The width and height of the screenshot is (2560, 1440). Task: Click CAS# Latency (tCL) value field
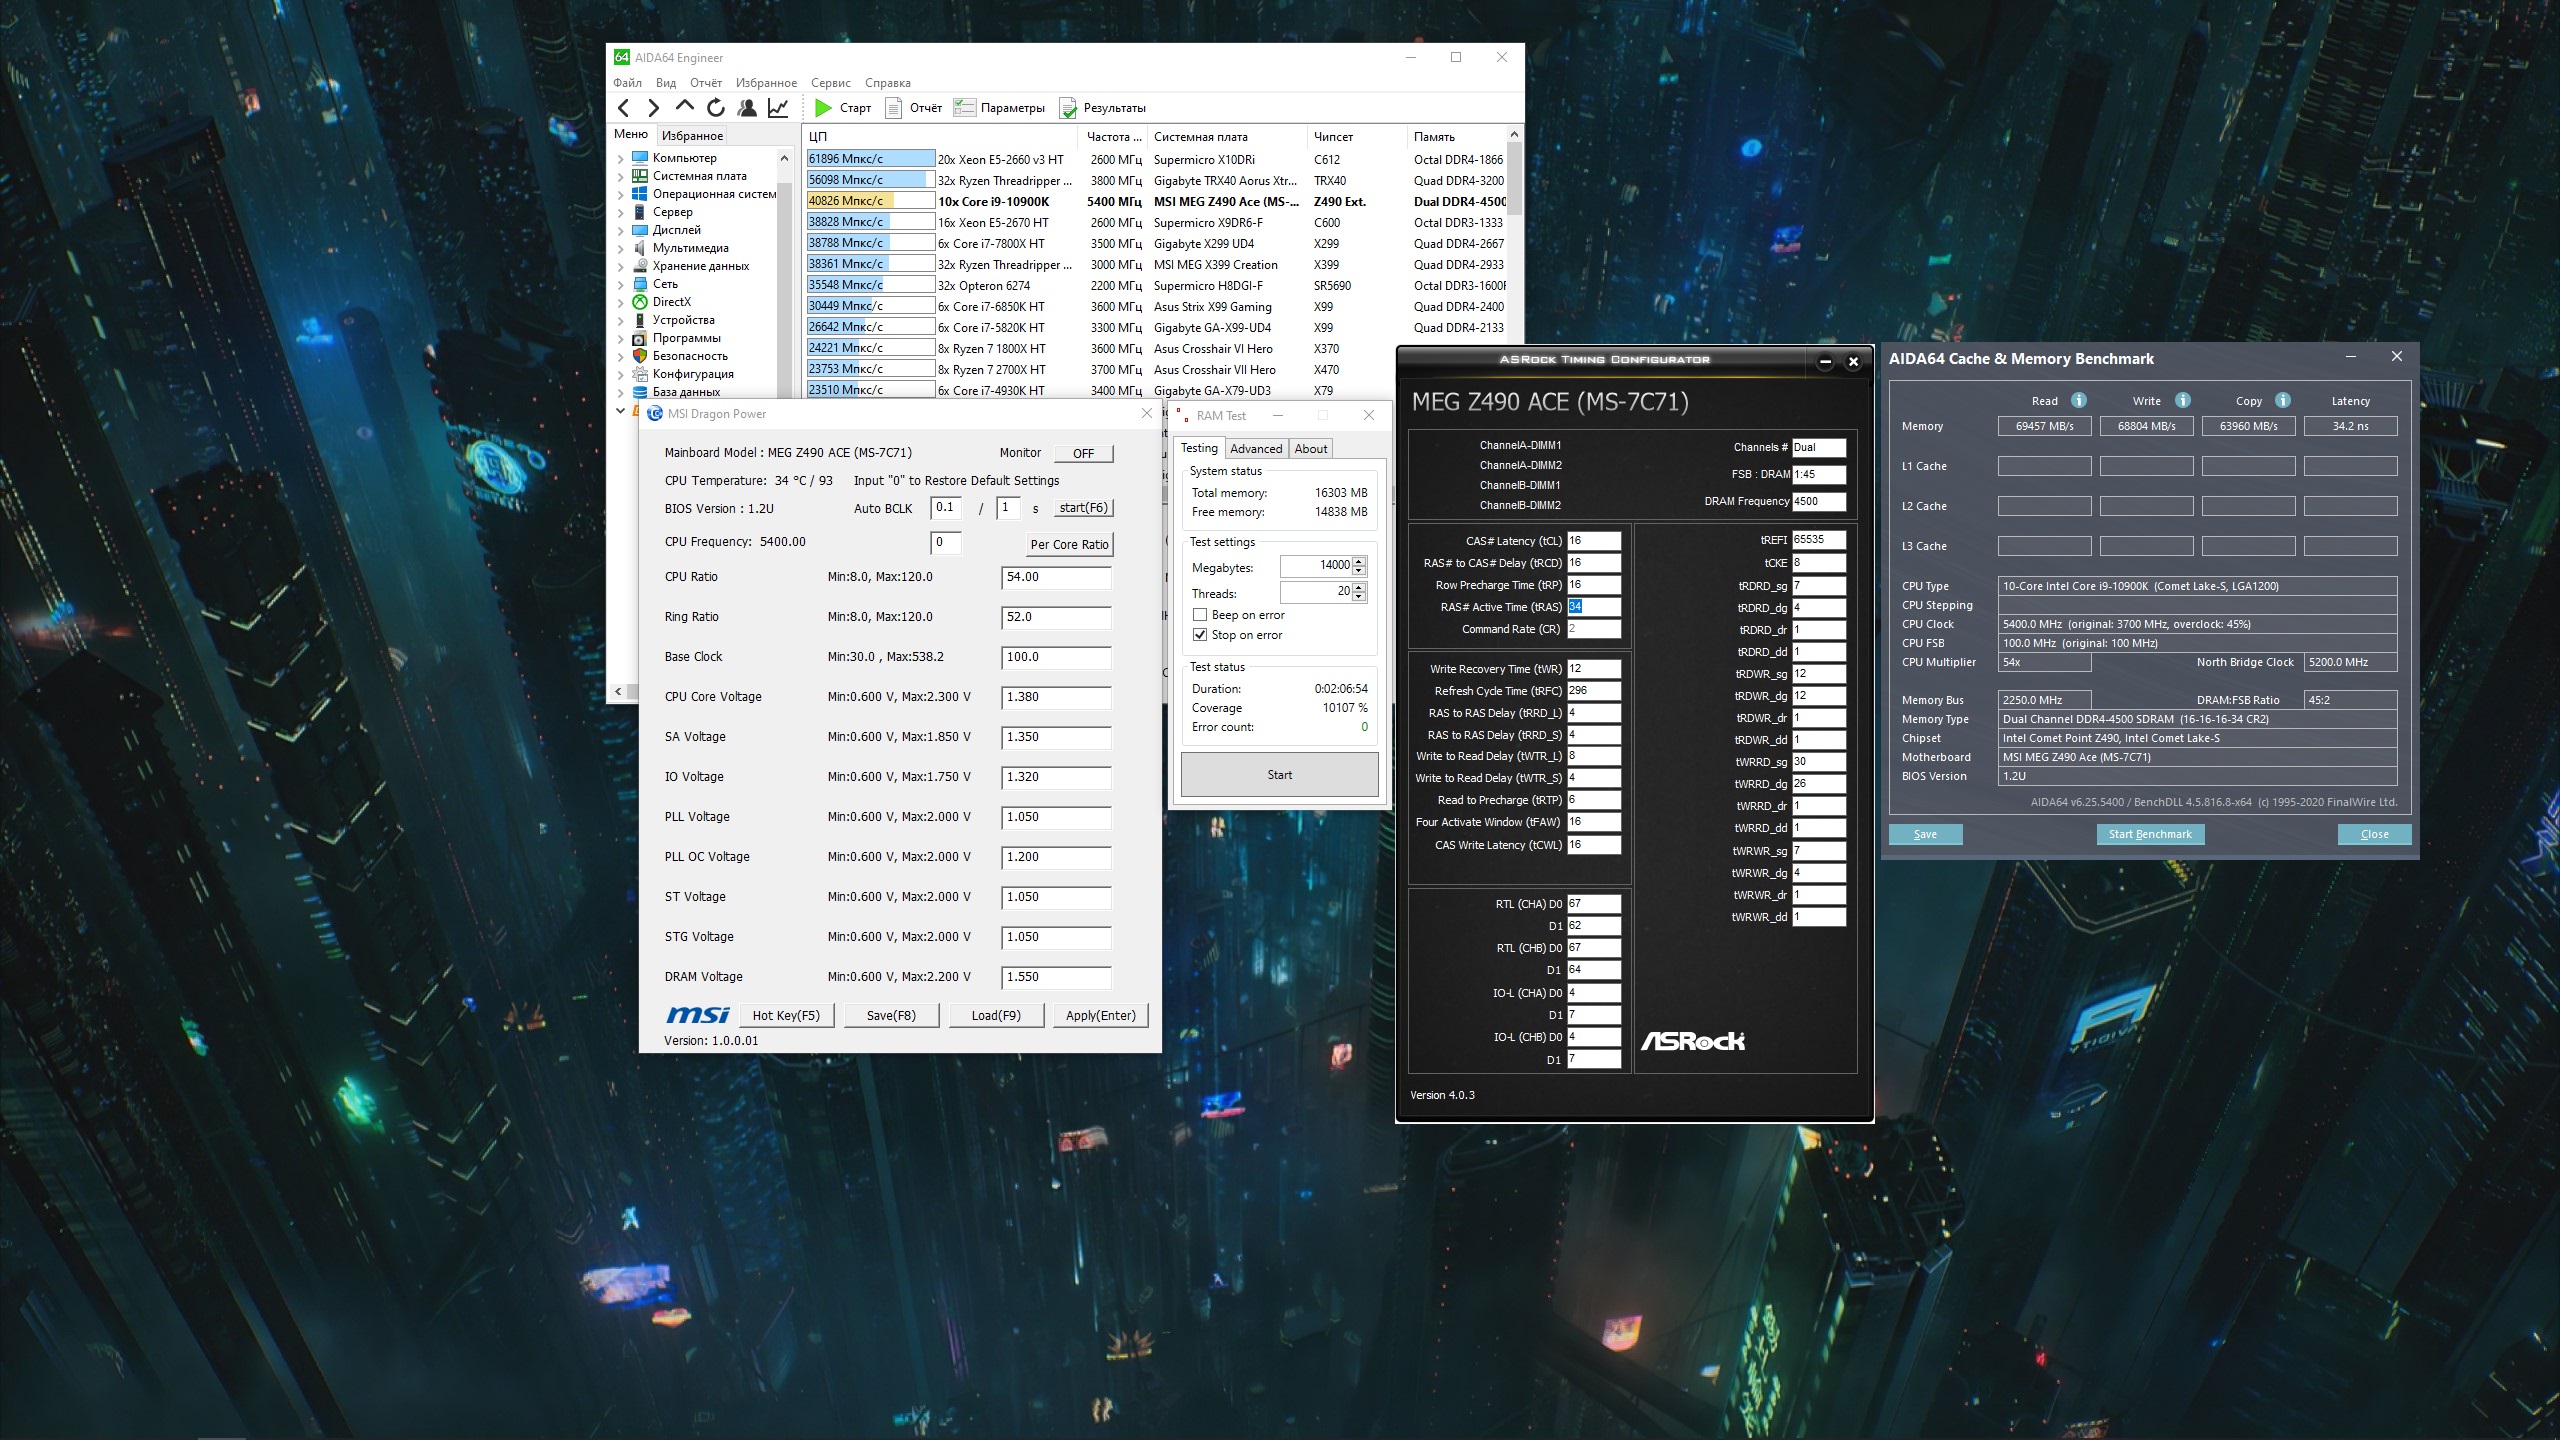point(1593,541)
